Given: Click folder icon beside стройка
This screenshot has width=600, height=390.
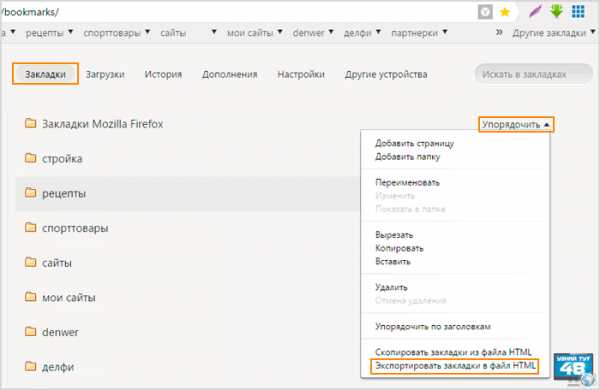Looking at the screenshot, I should click(x=31, y=158).
